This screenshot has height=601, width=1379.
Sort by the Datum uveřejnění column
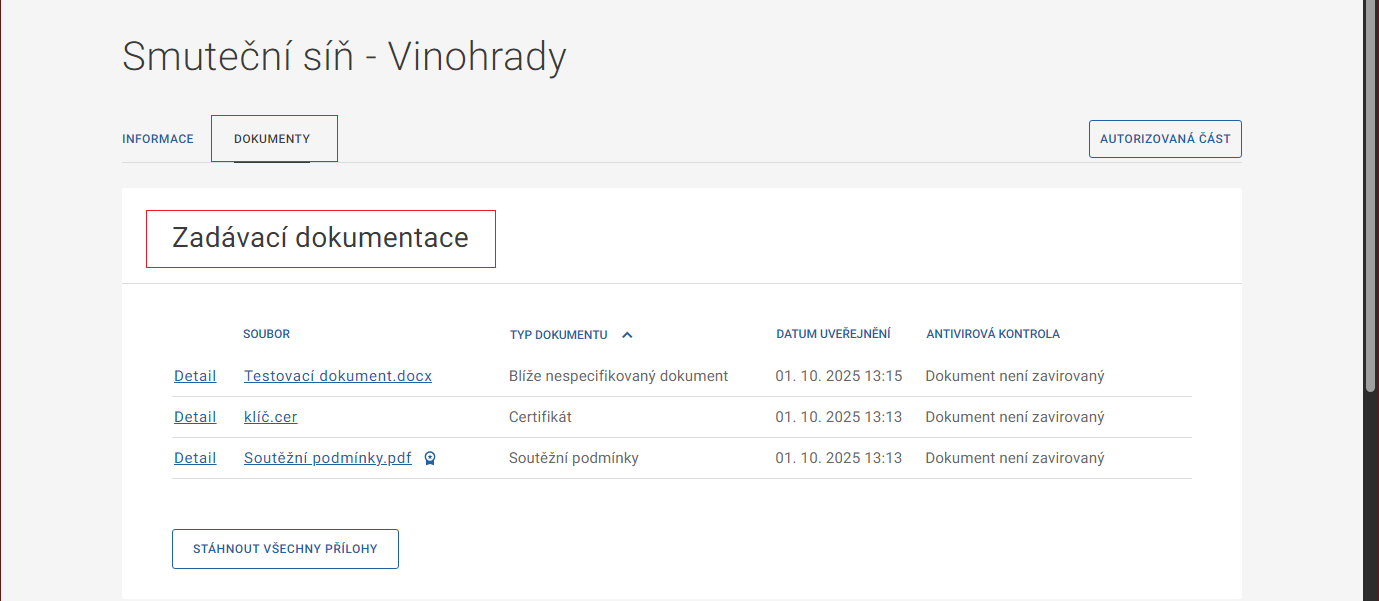(833, 334)
